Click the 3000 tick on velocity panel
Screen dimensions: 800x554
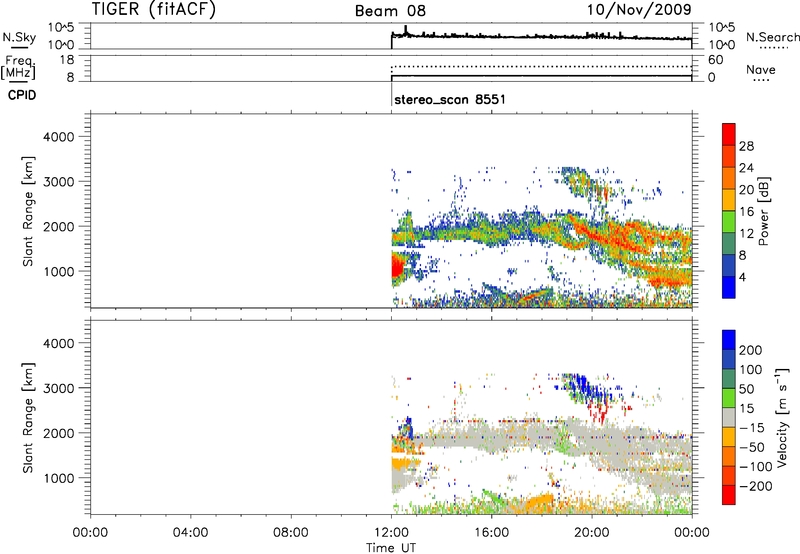pos(58,388)
